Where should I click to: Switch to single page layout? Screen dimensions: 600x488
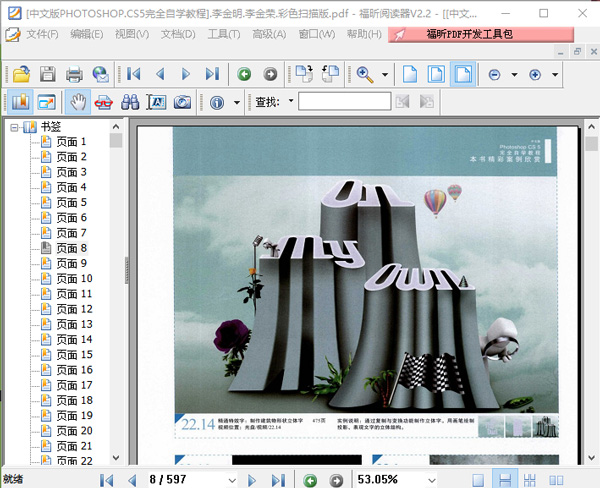coord(478,480)
